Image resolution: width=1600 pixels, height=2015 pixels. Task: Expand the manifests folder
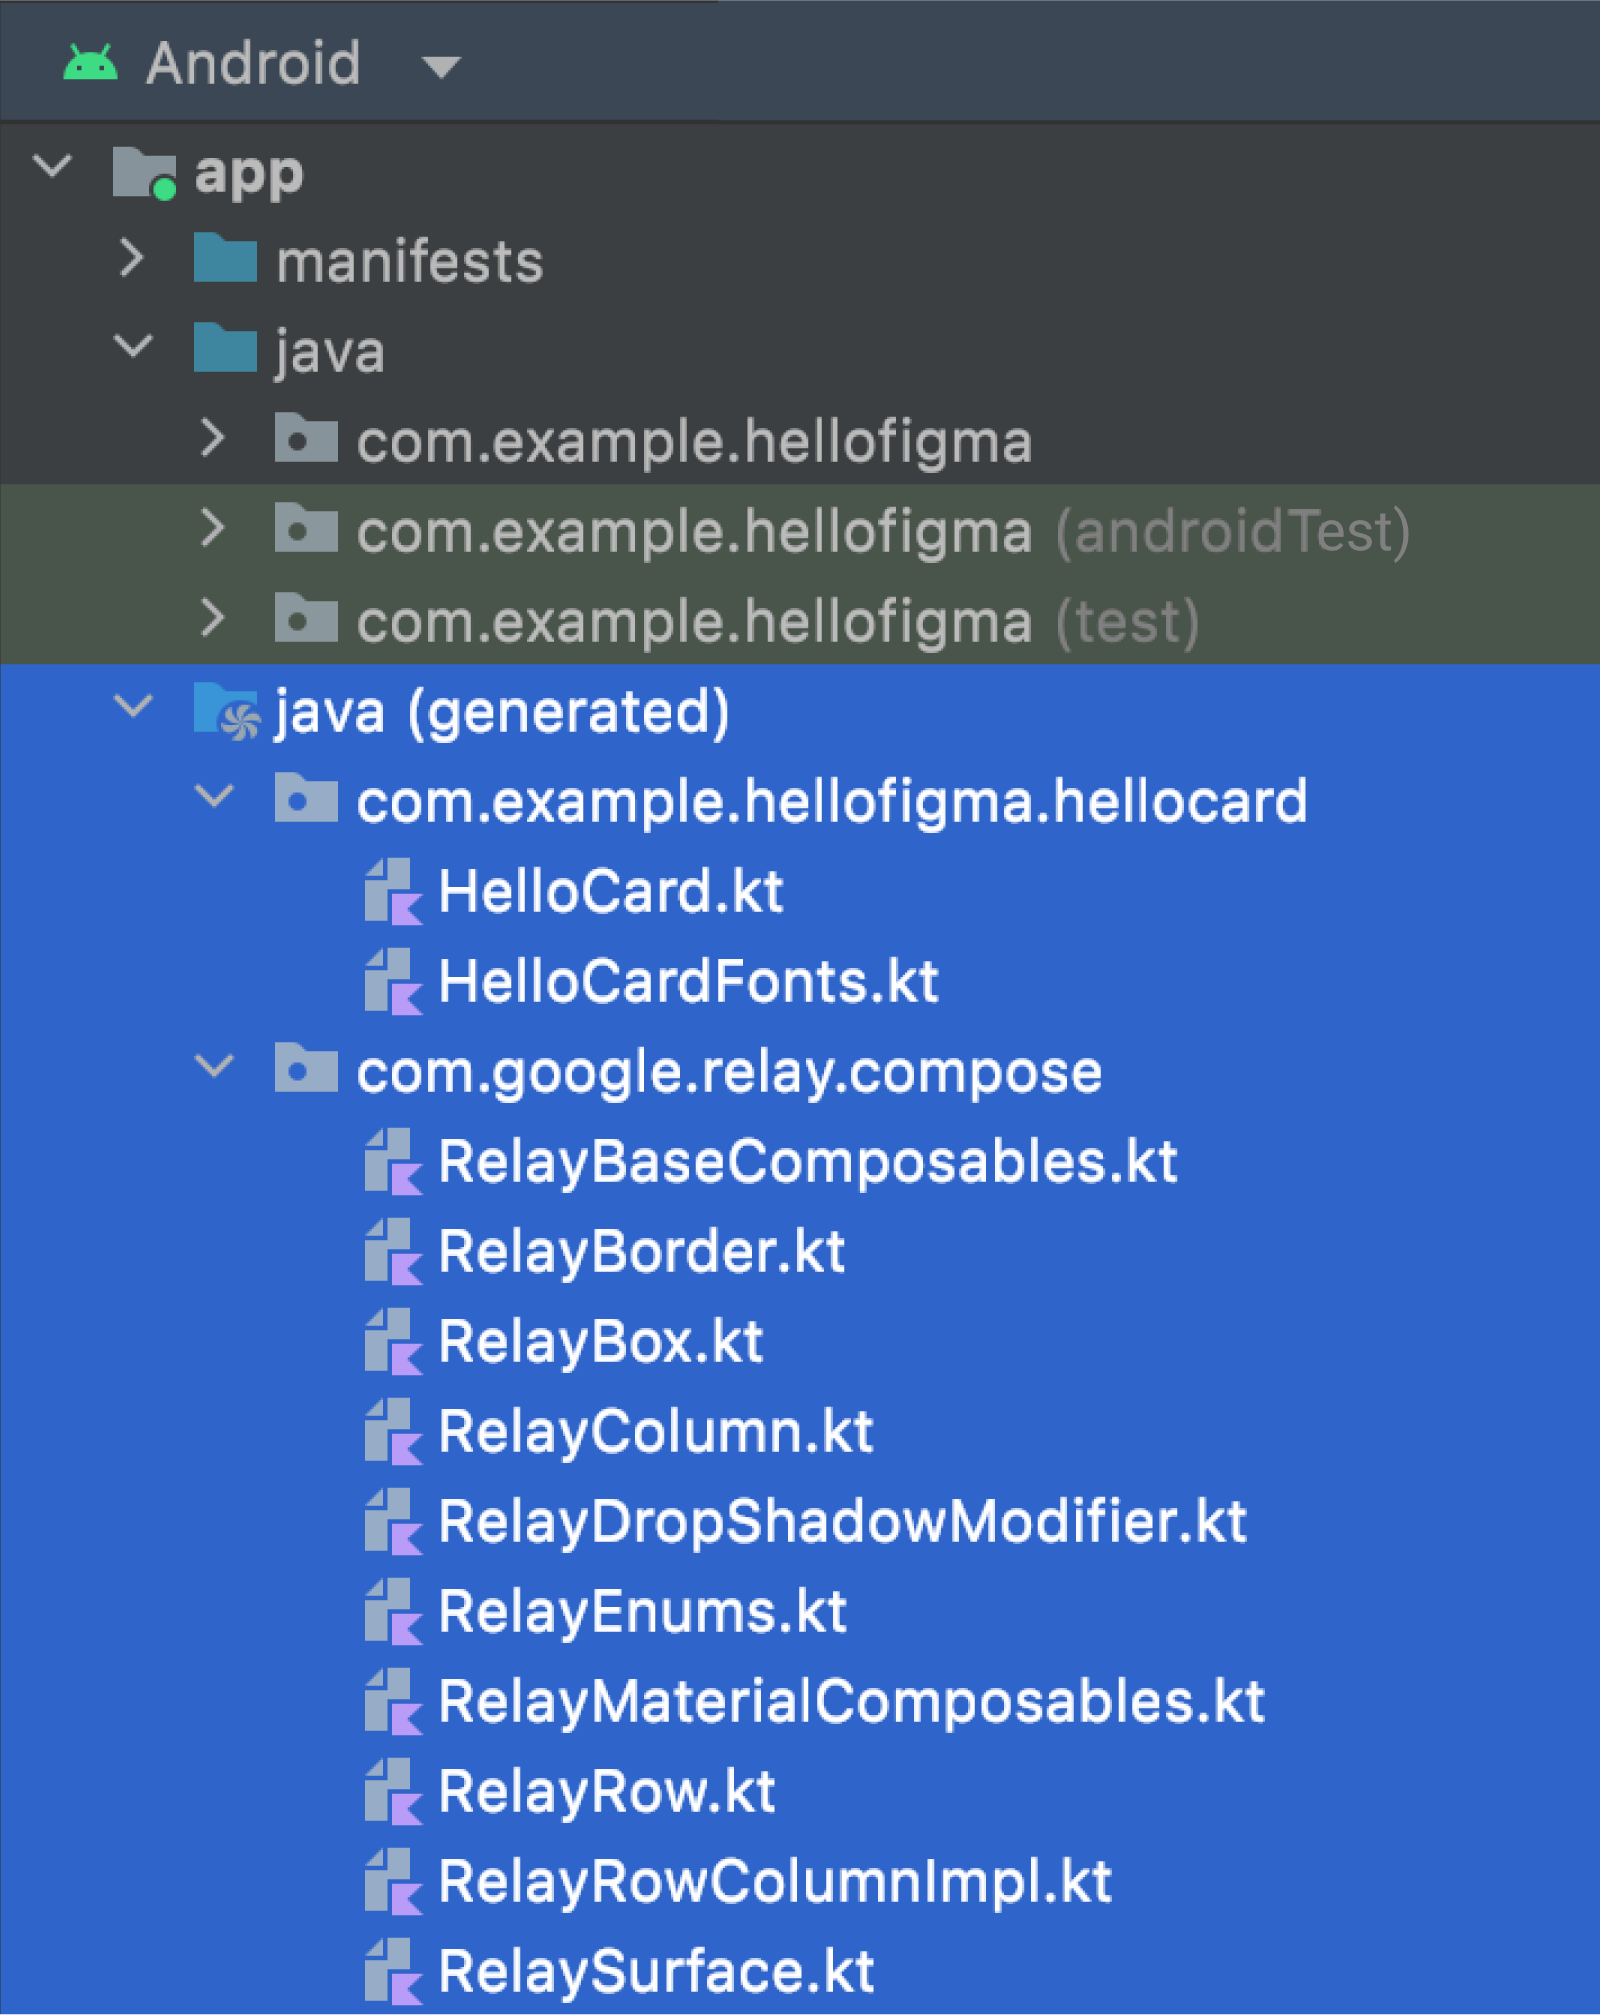tap(132, 258)
